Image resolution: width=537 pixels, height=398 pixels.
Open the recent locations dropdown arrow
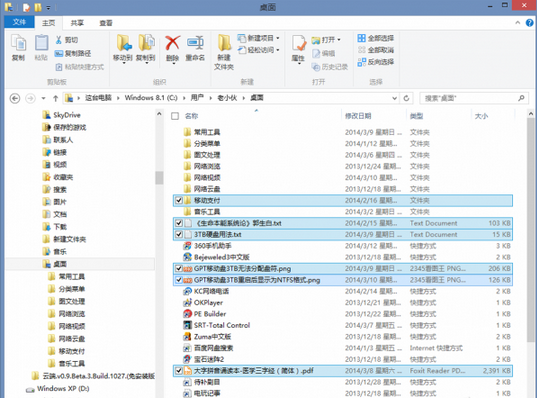pyautogui.click(x=43, y=98)
